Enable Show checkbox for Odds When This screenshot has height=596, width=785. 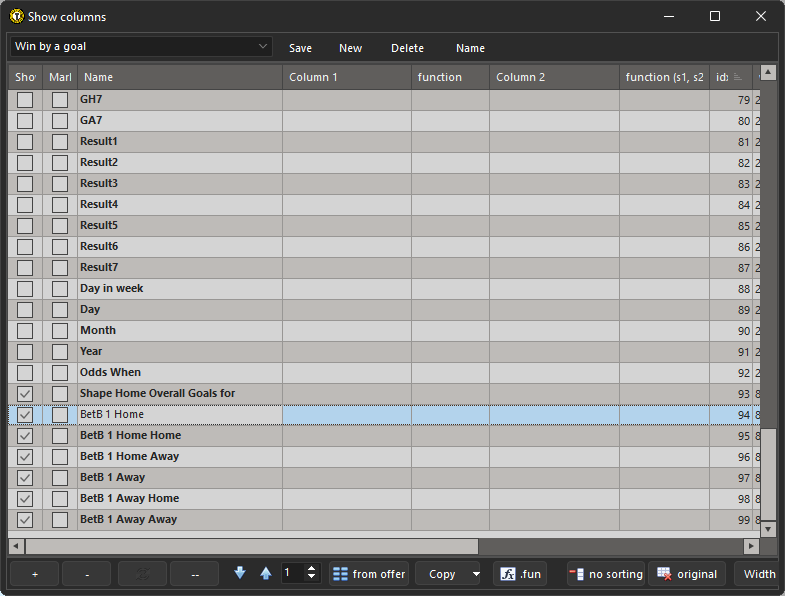pyautogui.click(x=25, y=373)
